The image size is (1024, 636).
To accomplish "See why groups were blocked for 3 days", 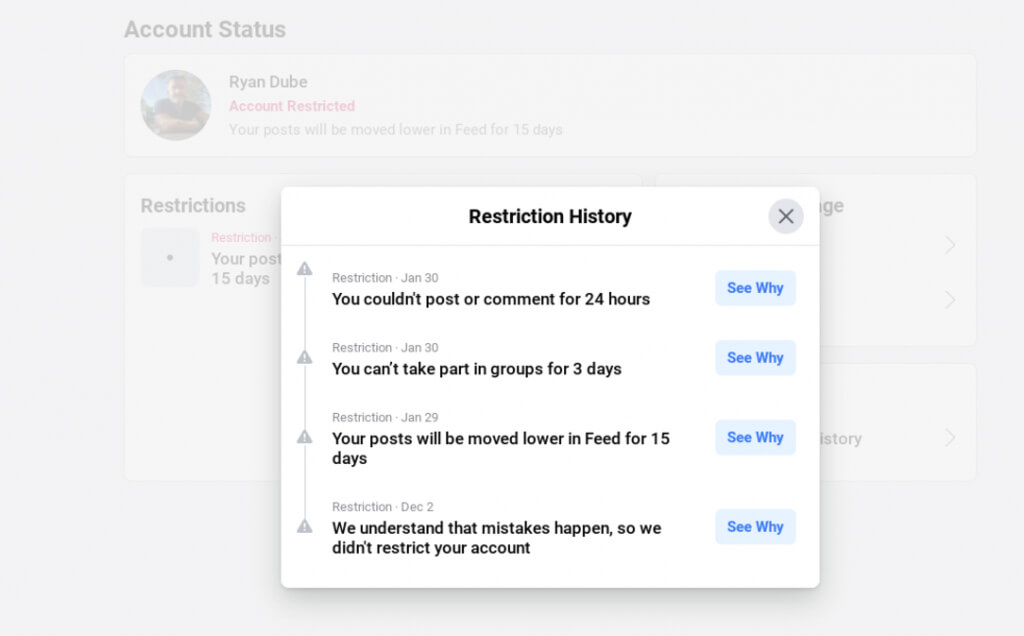I will (755, 358).
